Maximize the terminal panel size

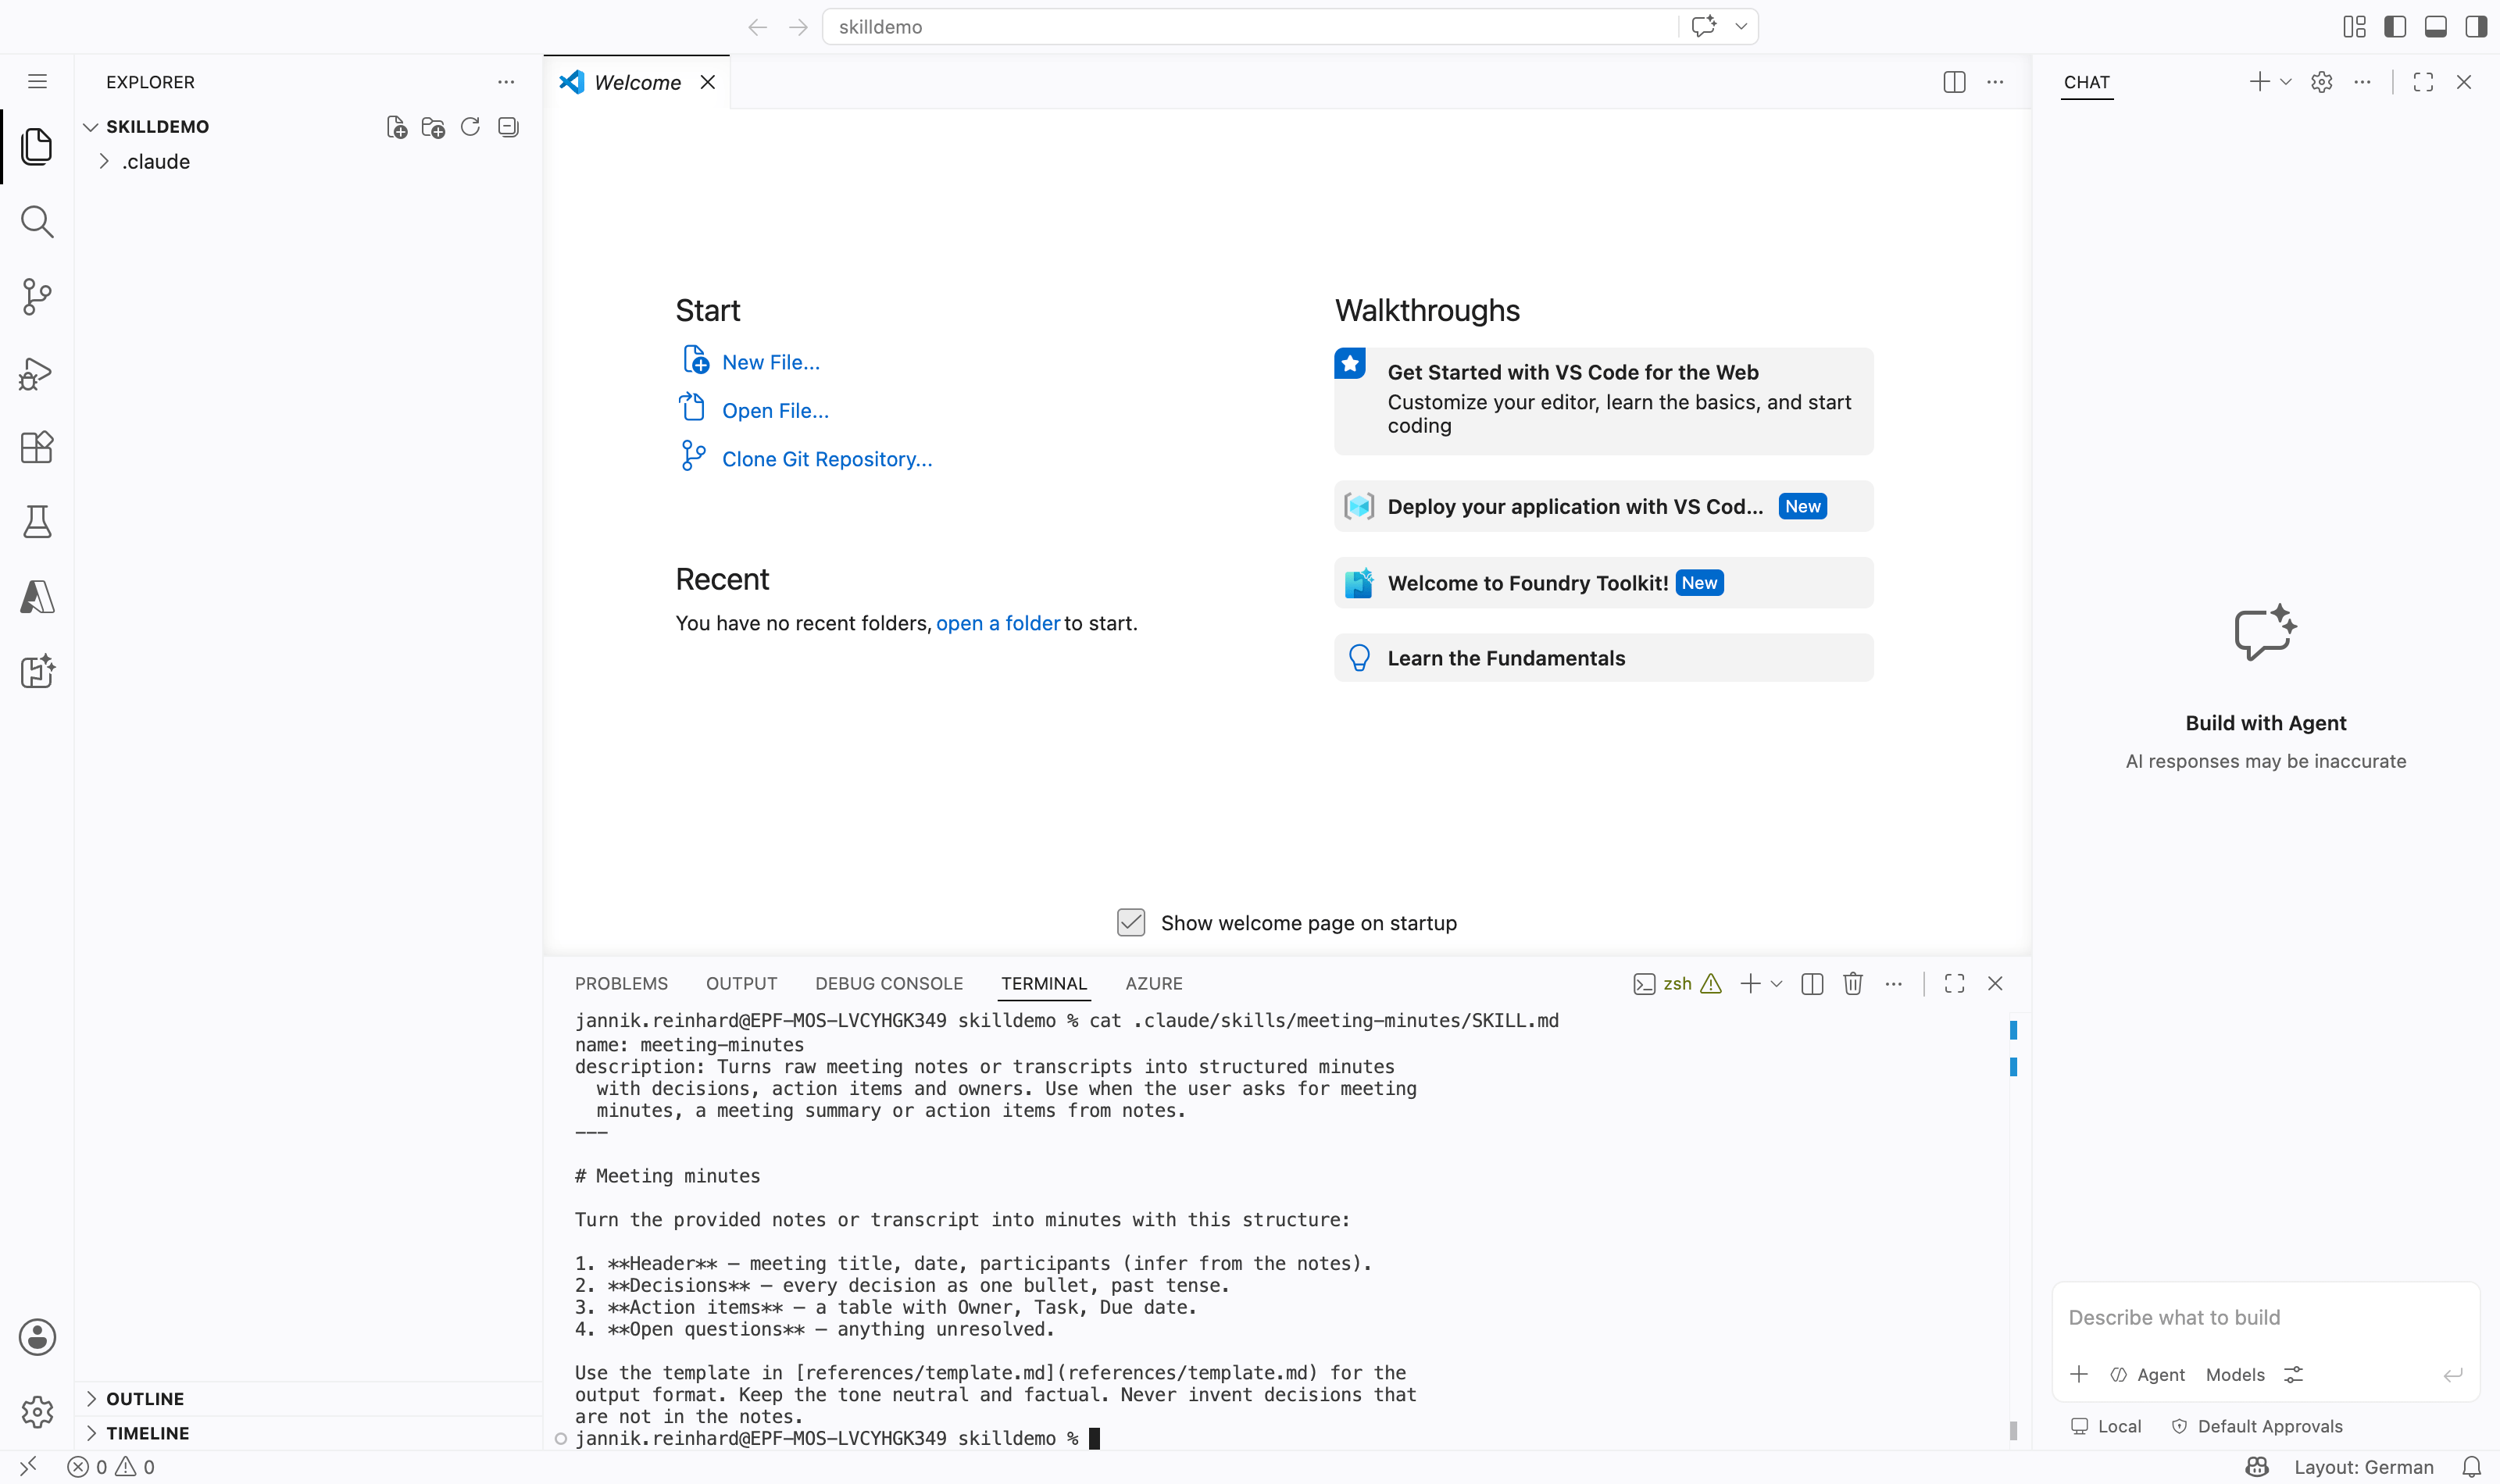tap(1954, 984)
